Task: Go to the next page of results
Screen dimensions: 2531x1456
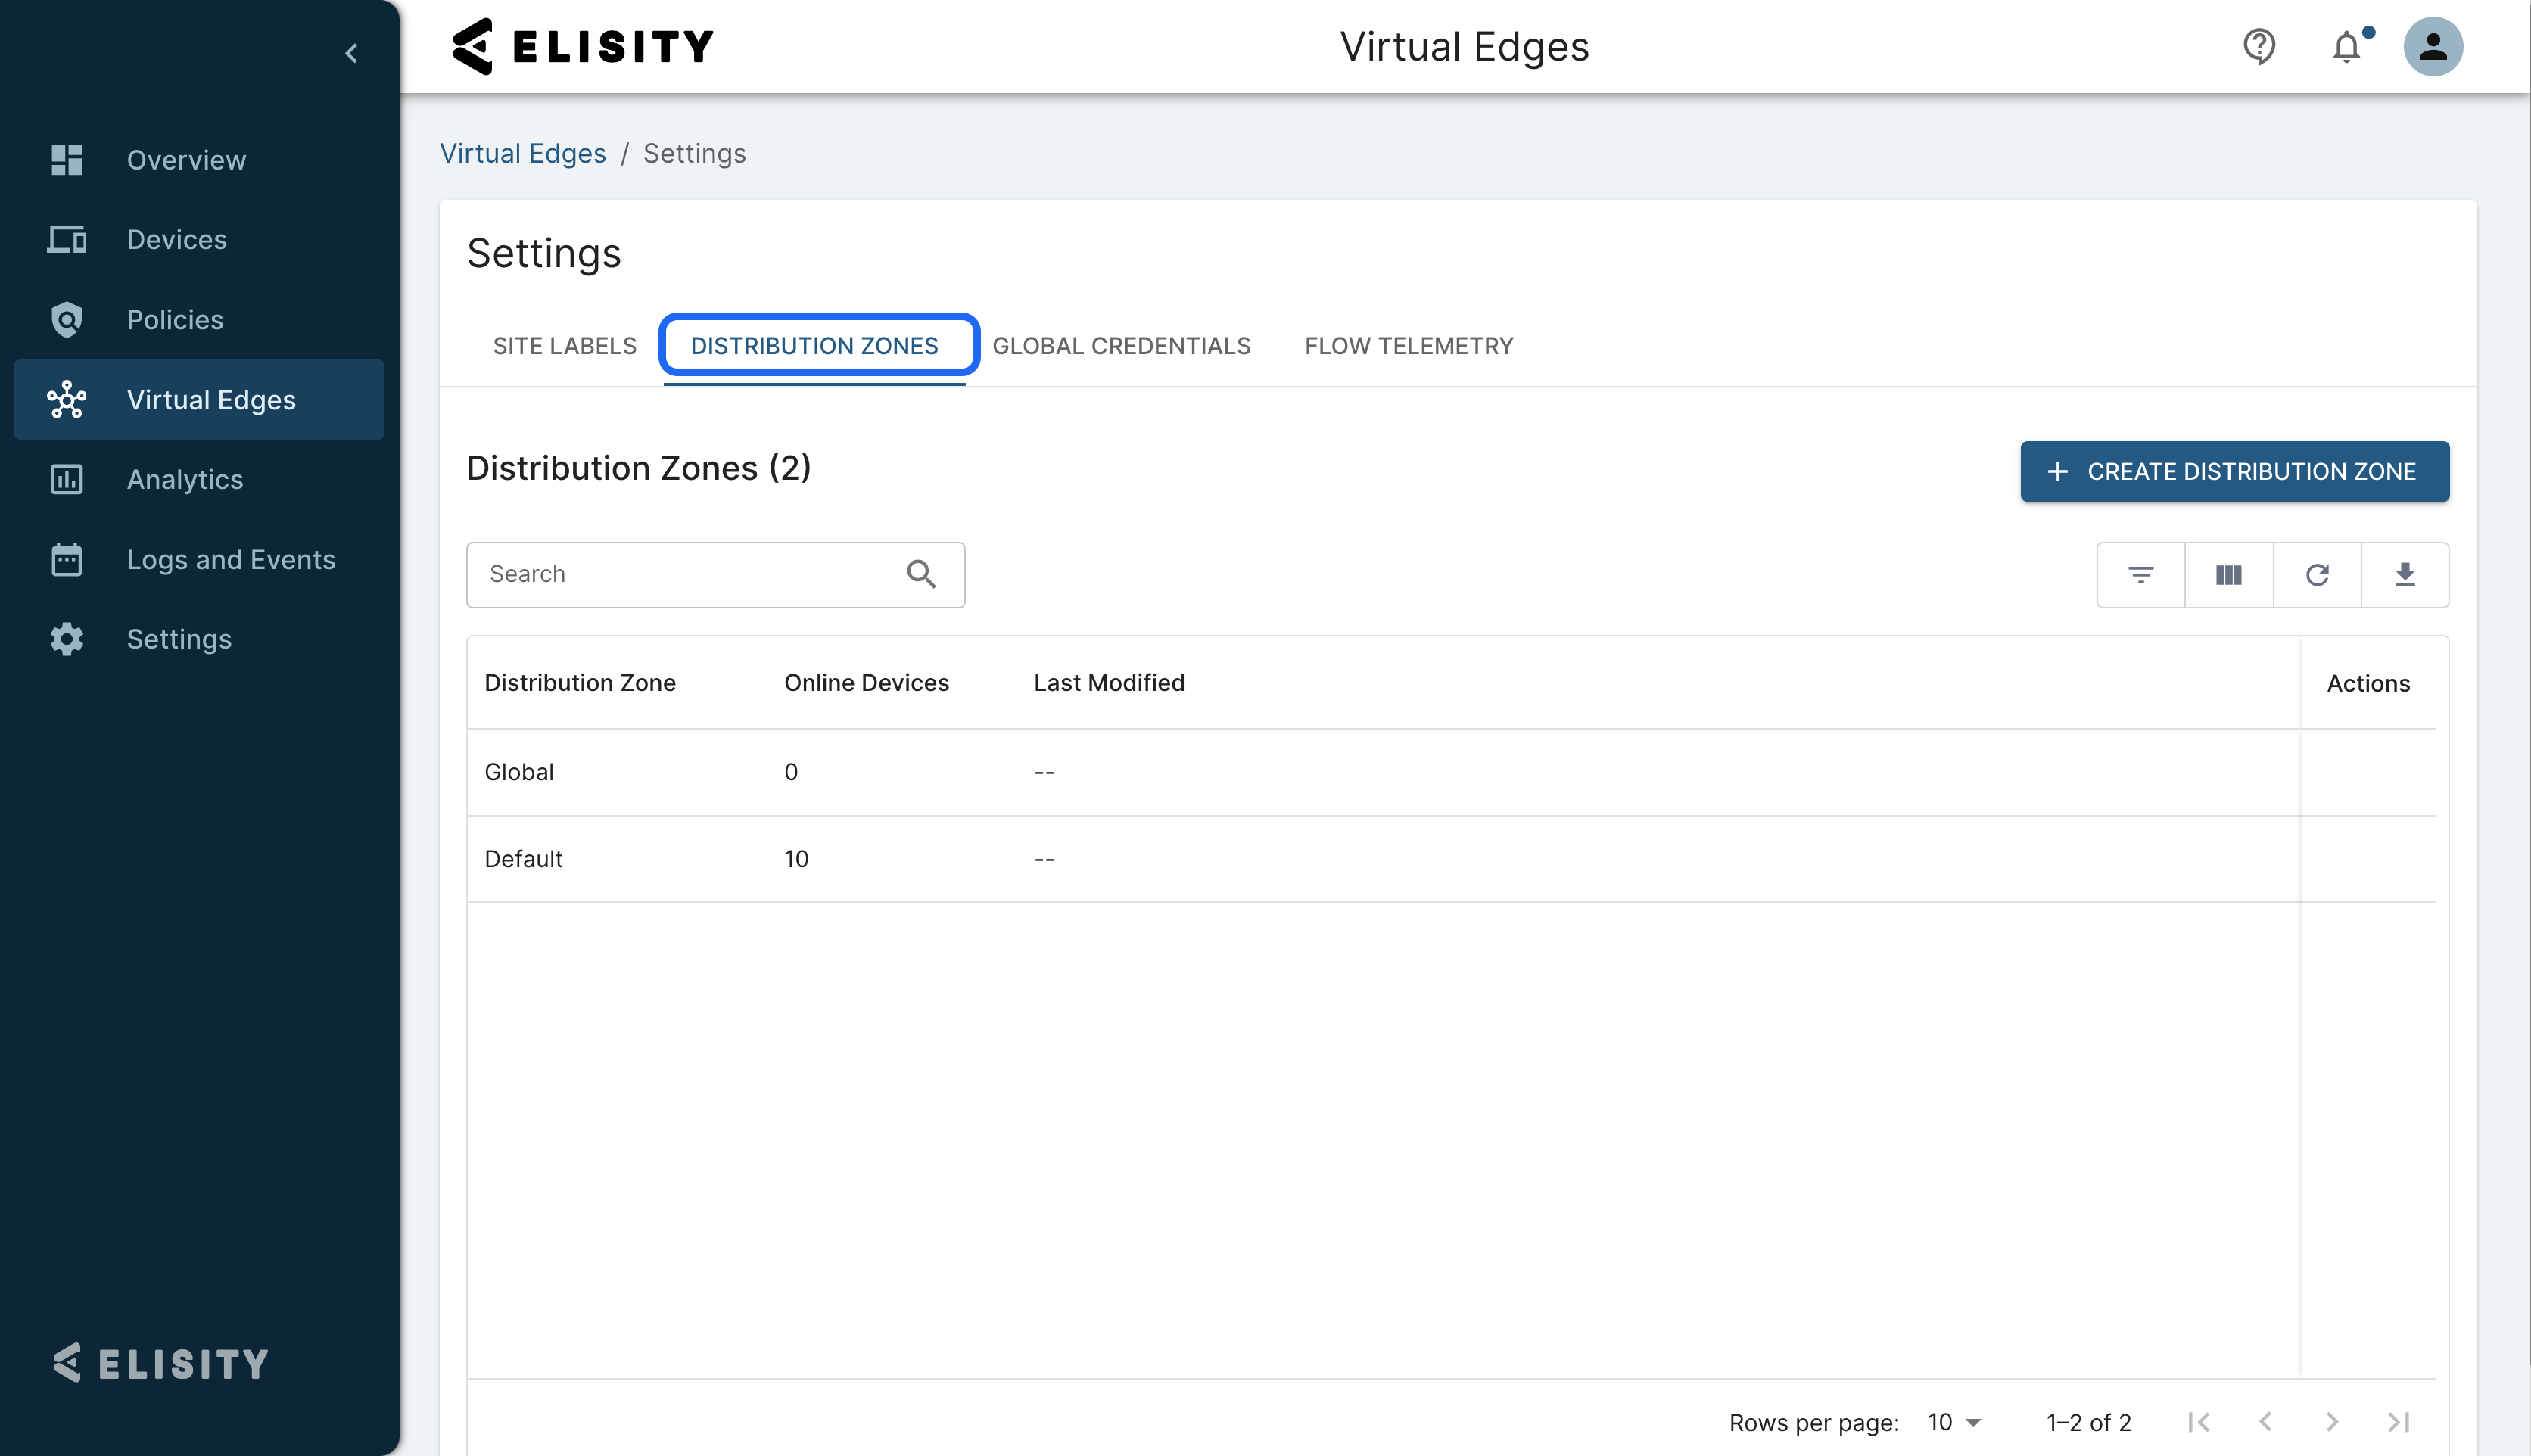Action: (x=2332, y=1422)
